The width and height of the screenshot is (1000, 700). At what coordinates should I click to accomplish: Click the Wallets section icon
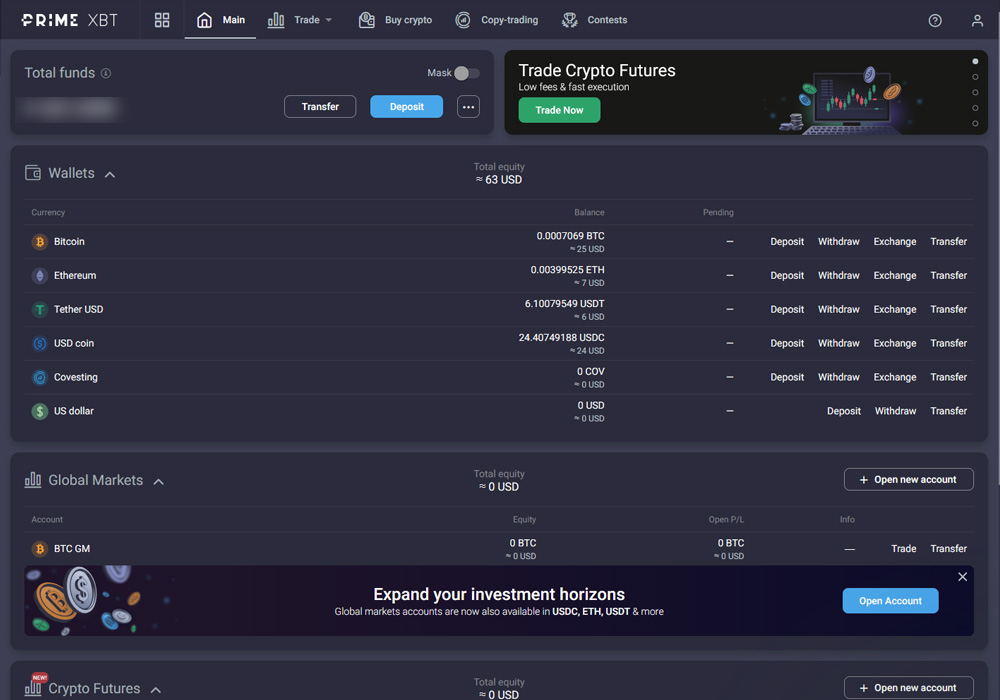33,173
